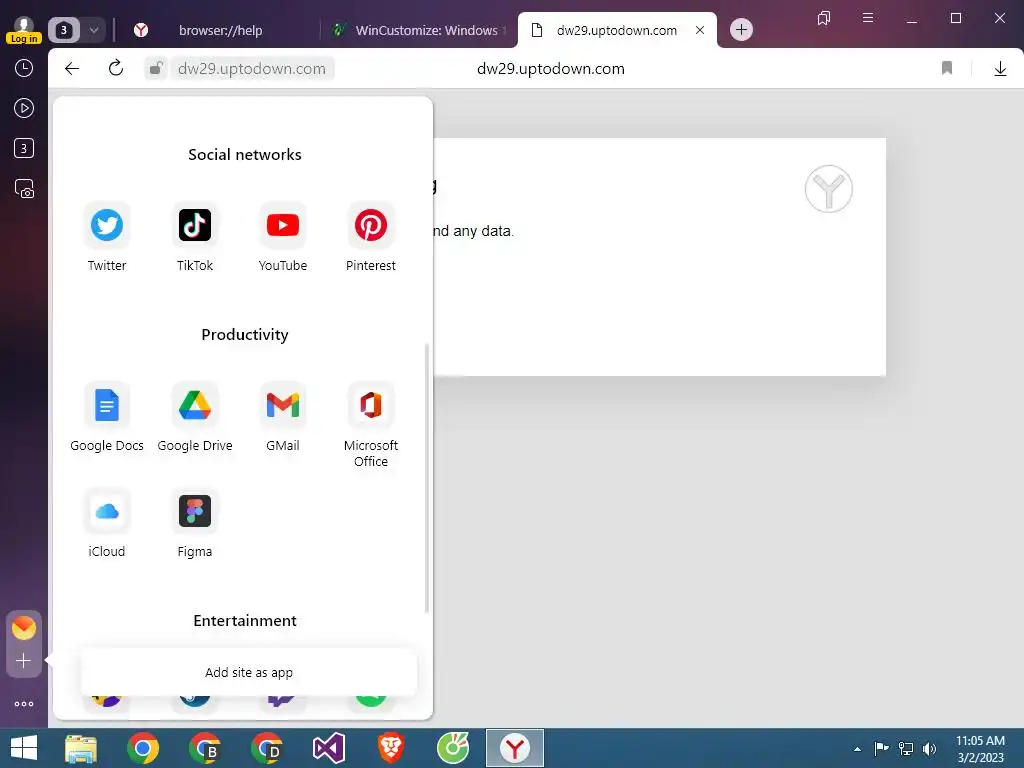The height and width of the screenshot is (768, 1024).
Task: Open the tab group counter showing 3
Action: pyautogui.click(x=63, y=30)
